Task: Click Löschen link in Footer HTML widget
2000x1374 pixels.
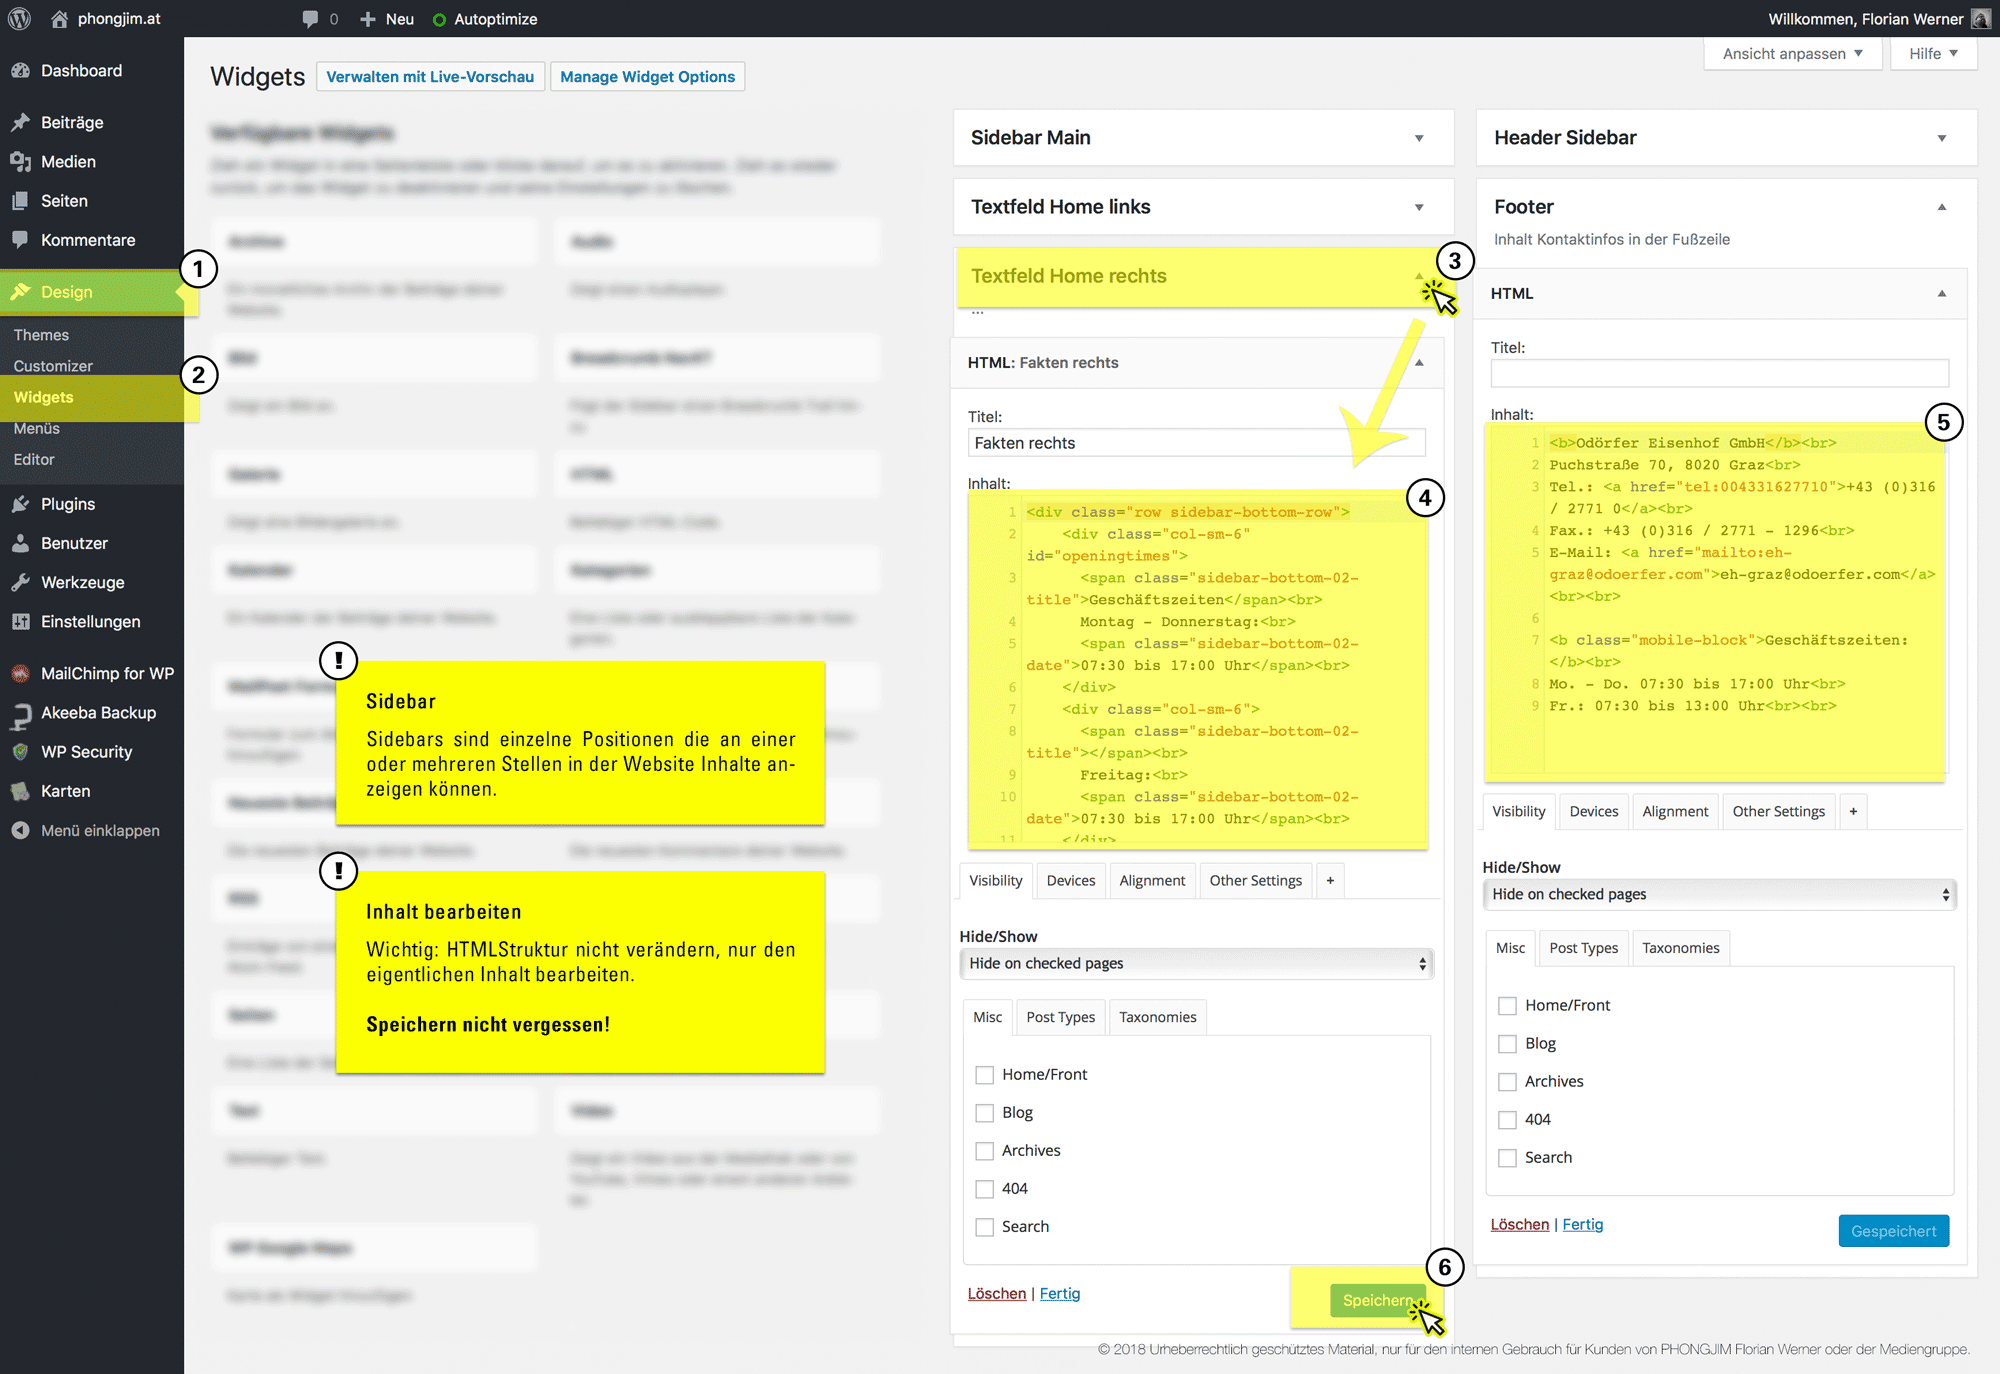Action: (x=1520, y=1225)
